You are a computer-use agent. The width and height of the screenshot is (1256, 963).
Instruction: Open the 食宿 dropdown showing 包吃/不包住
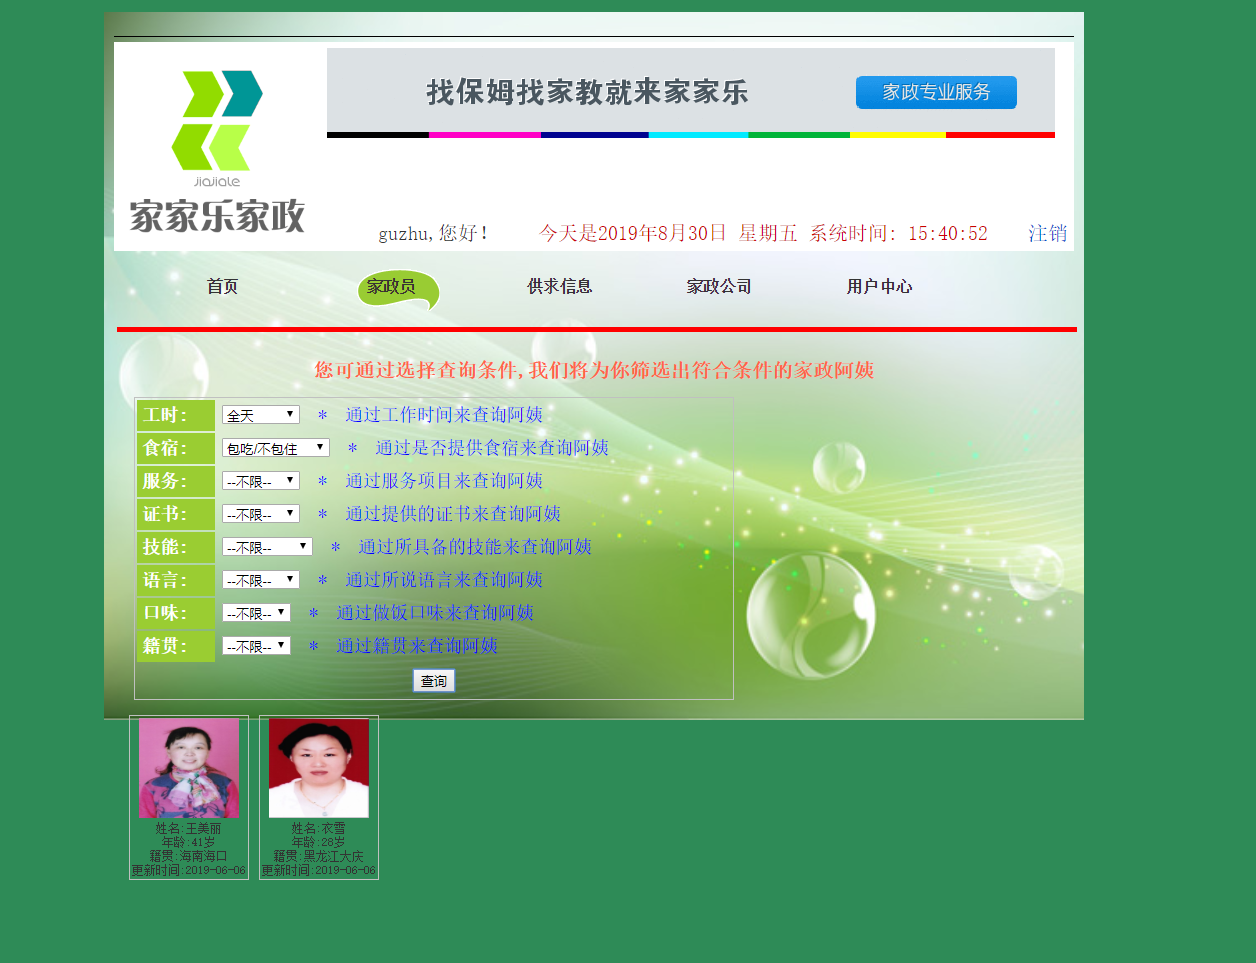[x=274, y=447]
